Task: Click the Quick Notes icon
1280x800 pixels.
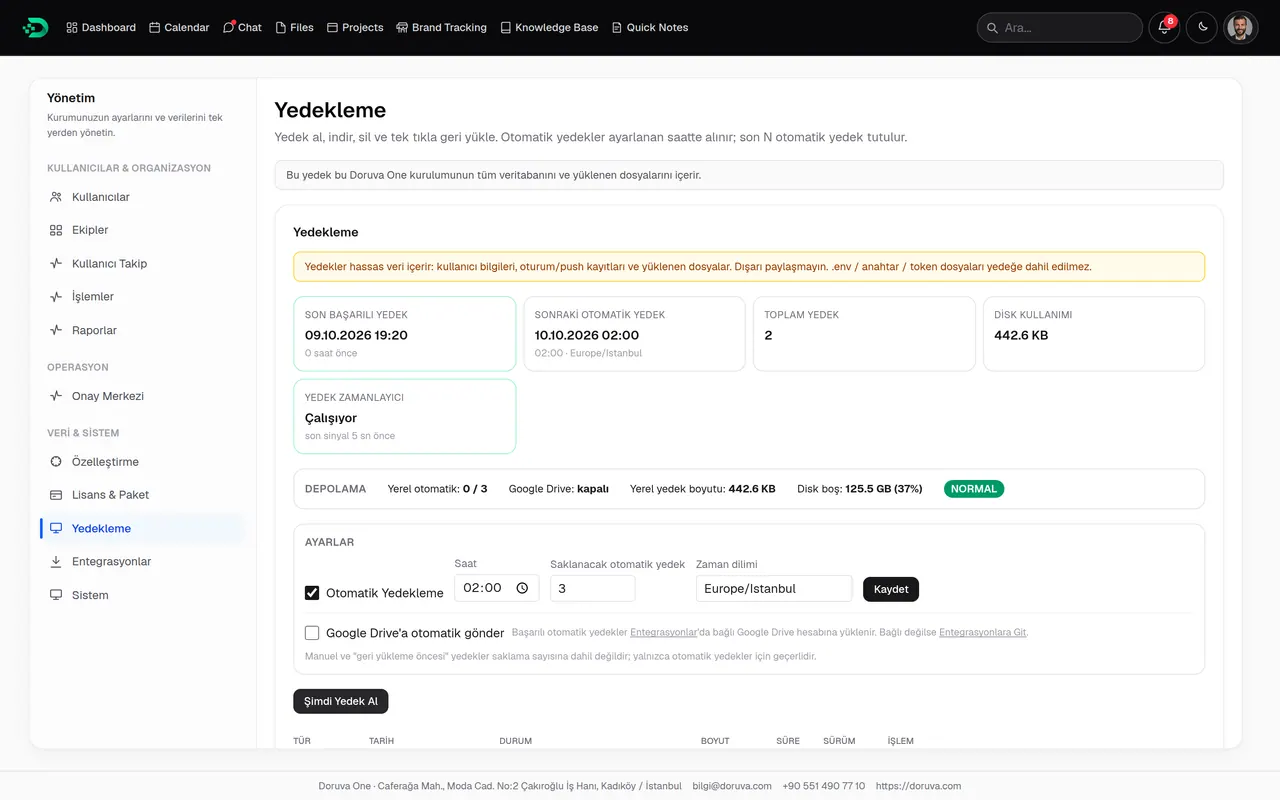Action: 617,28
